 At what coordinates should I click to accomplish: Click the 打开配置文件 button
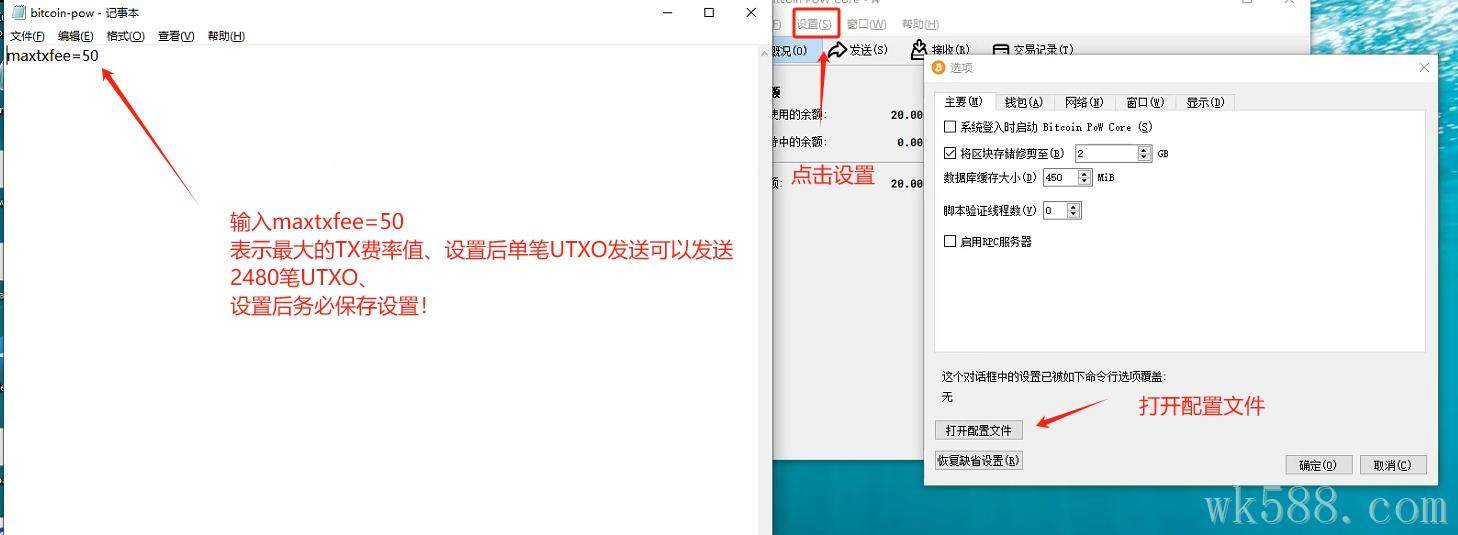979,431
